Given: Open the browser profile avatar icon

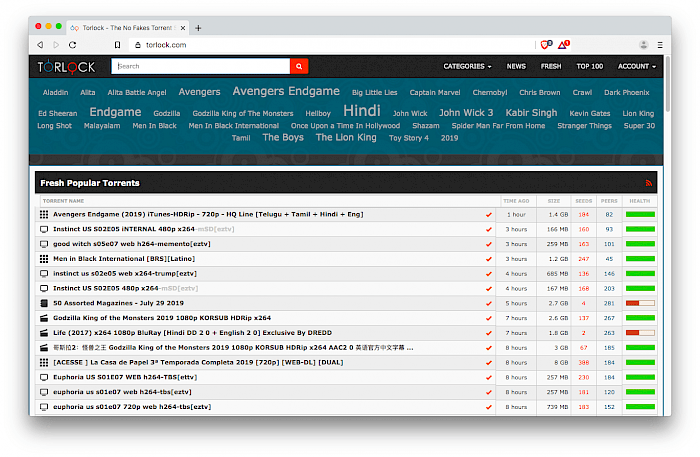Looking at the screenshot, I should coord(643,45).
